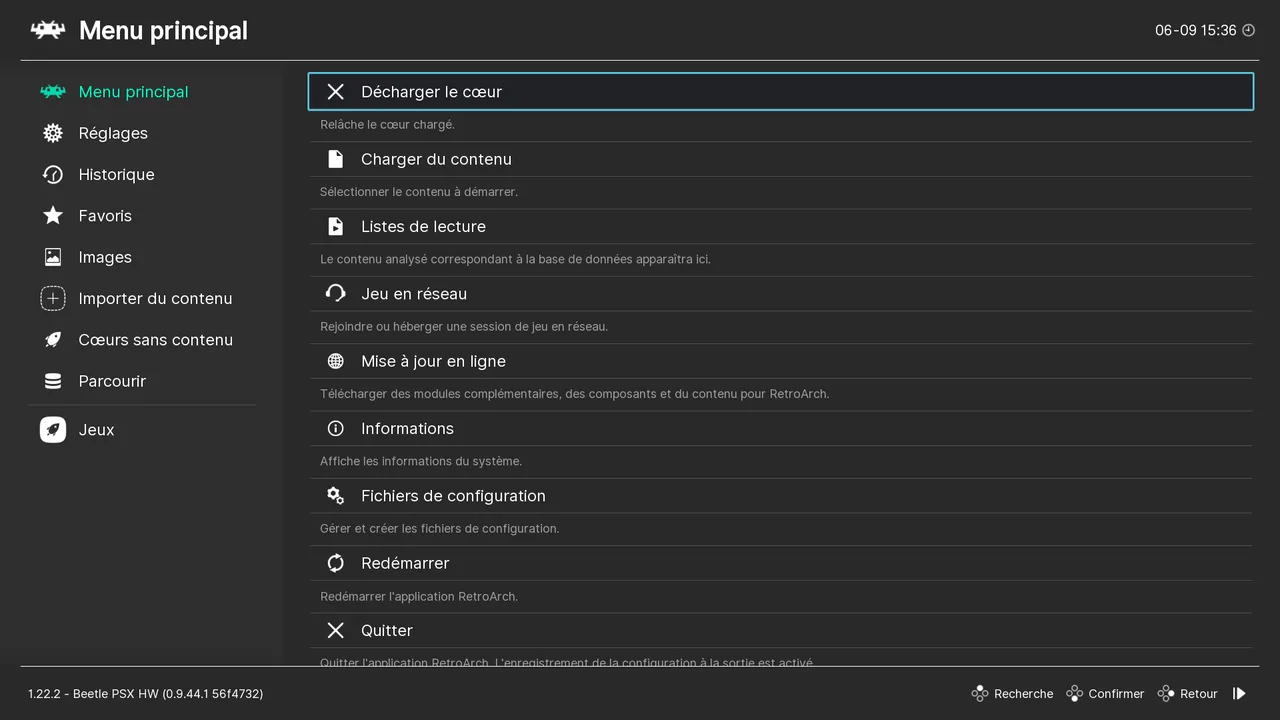
Task: Switch to the Réglages sidebar entry
Action: pyautogui.click(x=142, y=133)
